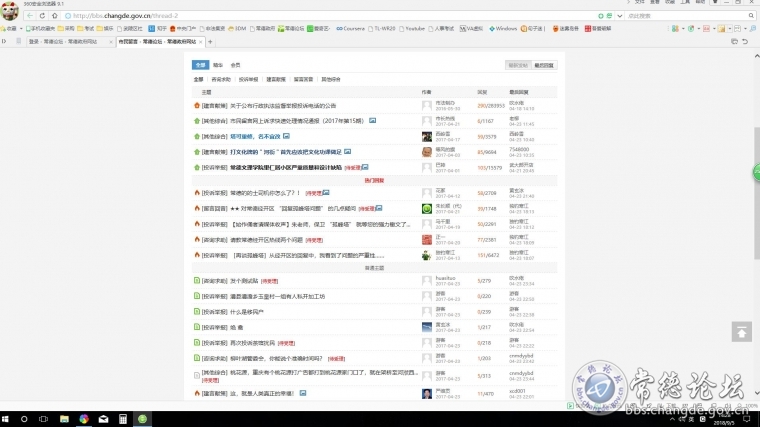Click the first colorful extension icon in toolbar
The width and height of the screenshot is (760, 427).
pos(675,29)
